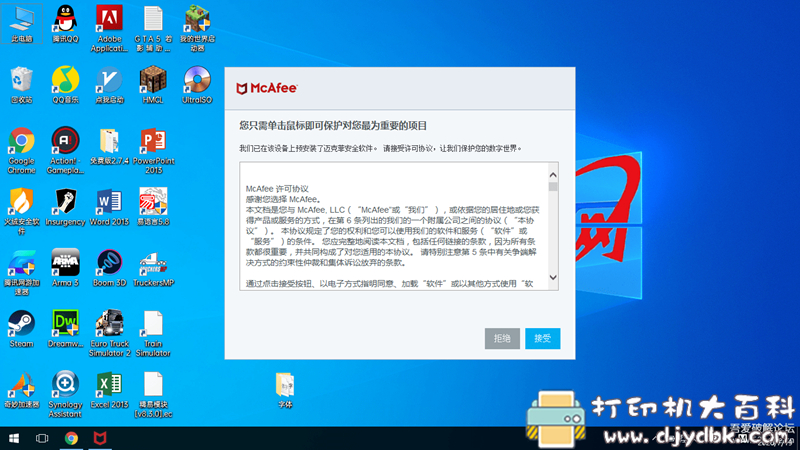Click the license scrollbar up arrow
The image size is (800, 450).
pos(553,175)
